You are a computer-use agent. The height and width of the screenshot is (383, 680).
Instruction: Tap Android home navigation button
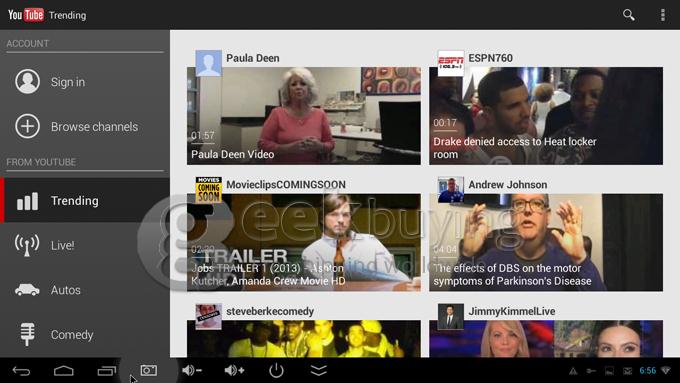click(x=64, y=371)
